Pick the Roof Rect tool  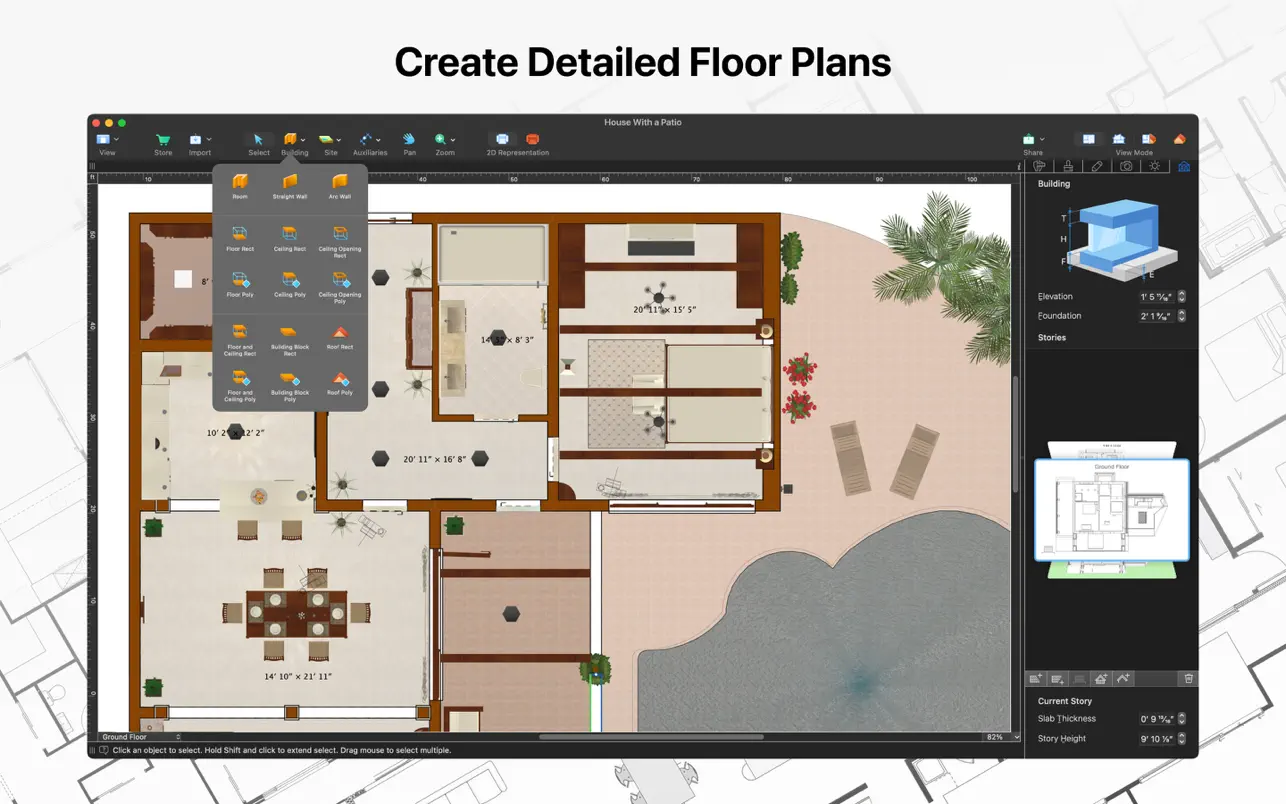340,335
